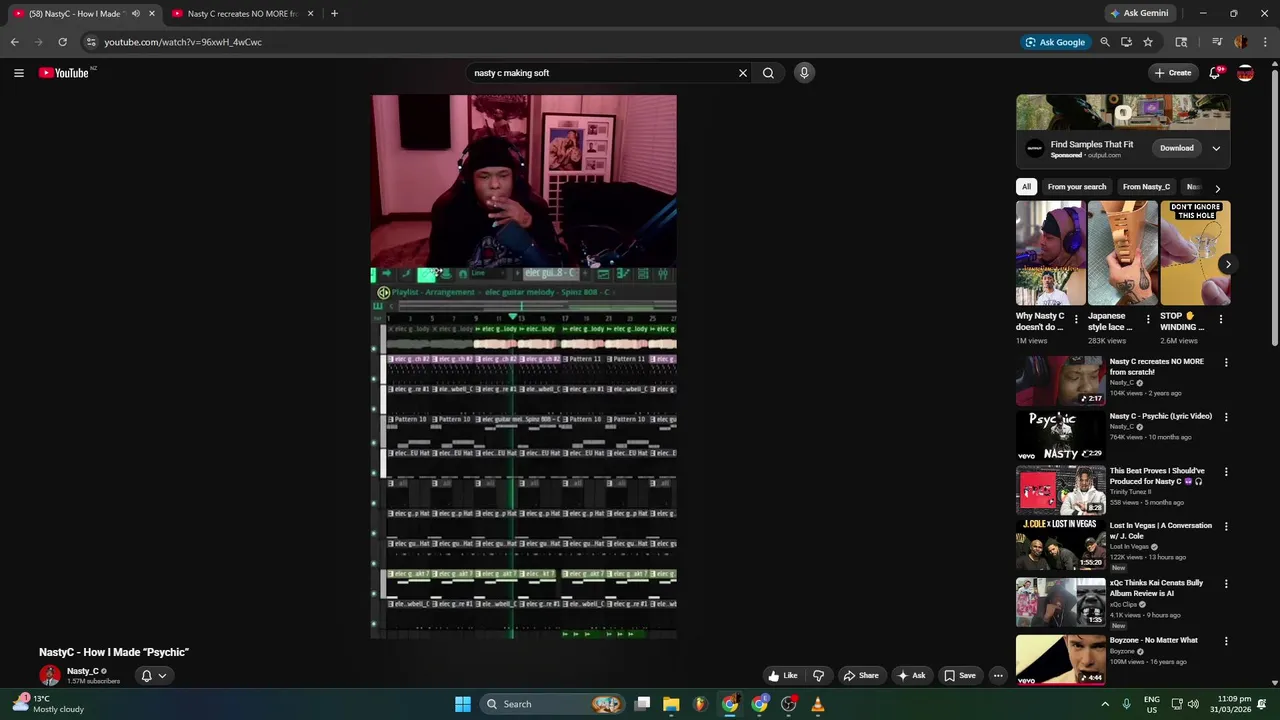The height and width of the screenshot is (720, 1280).
Task: Open options for Nasty C recreates NO MORE
Action: coord(1226,362)
